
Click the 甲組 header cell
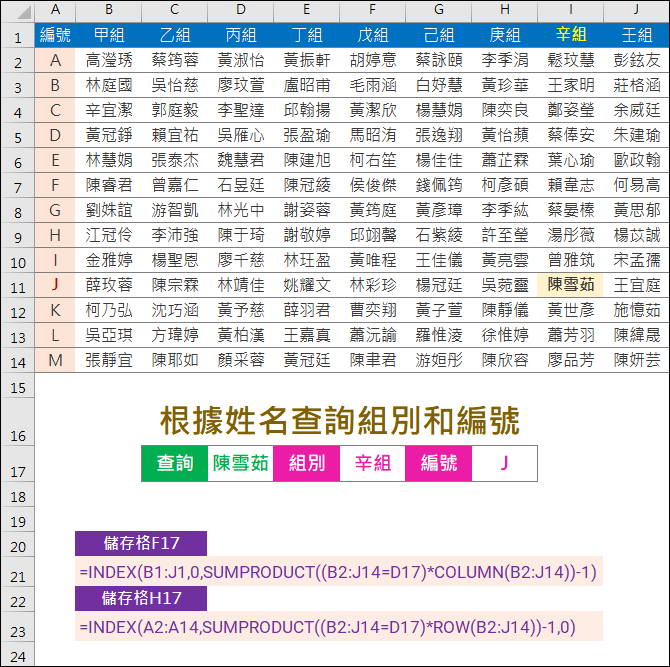[x=109, y=35]
